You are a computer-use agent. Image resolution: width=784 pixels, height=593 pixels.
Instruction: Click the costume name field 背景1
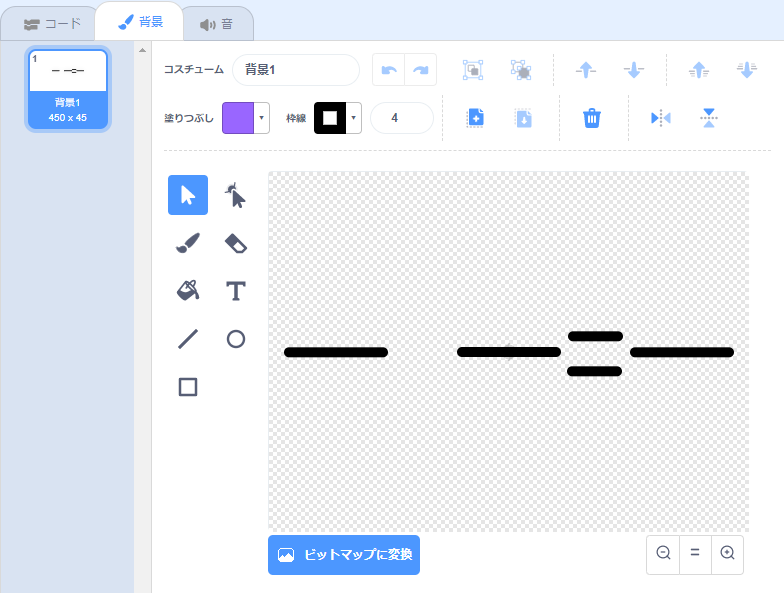(x=295, y=70)
